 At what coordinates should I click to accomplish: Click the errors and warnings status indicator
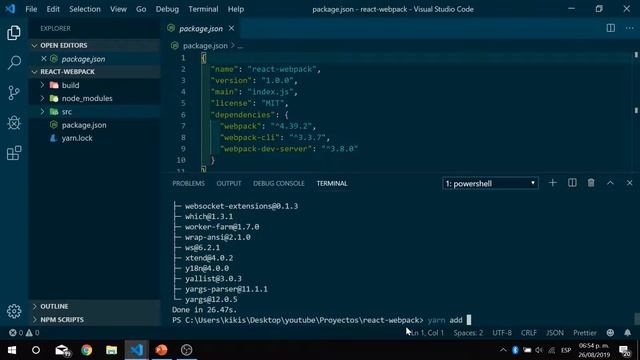(24, 333)
